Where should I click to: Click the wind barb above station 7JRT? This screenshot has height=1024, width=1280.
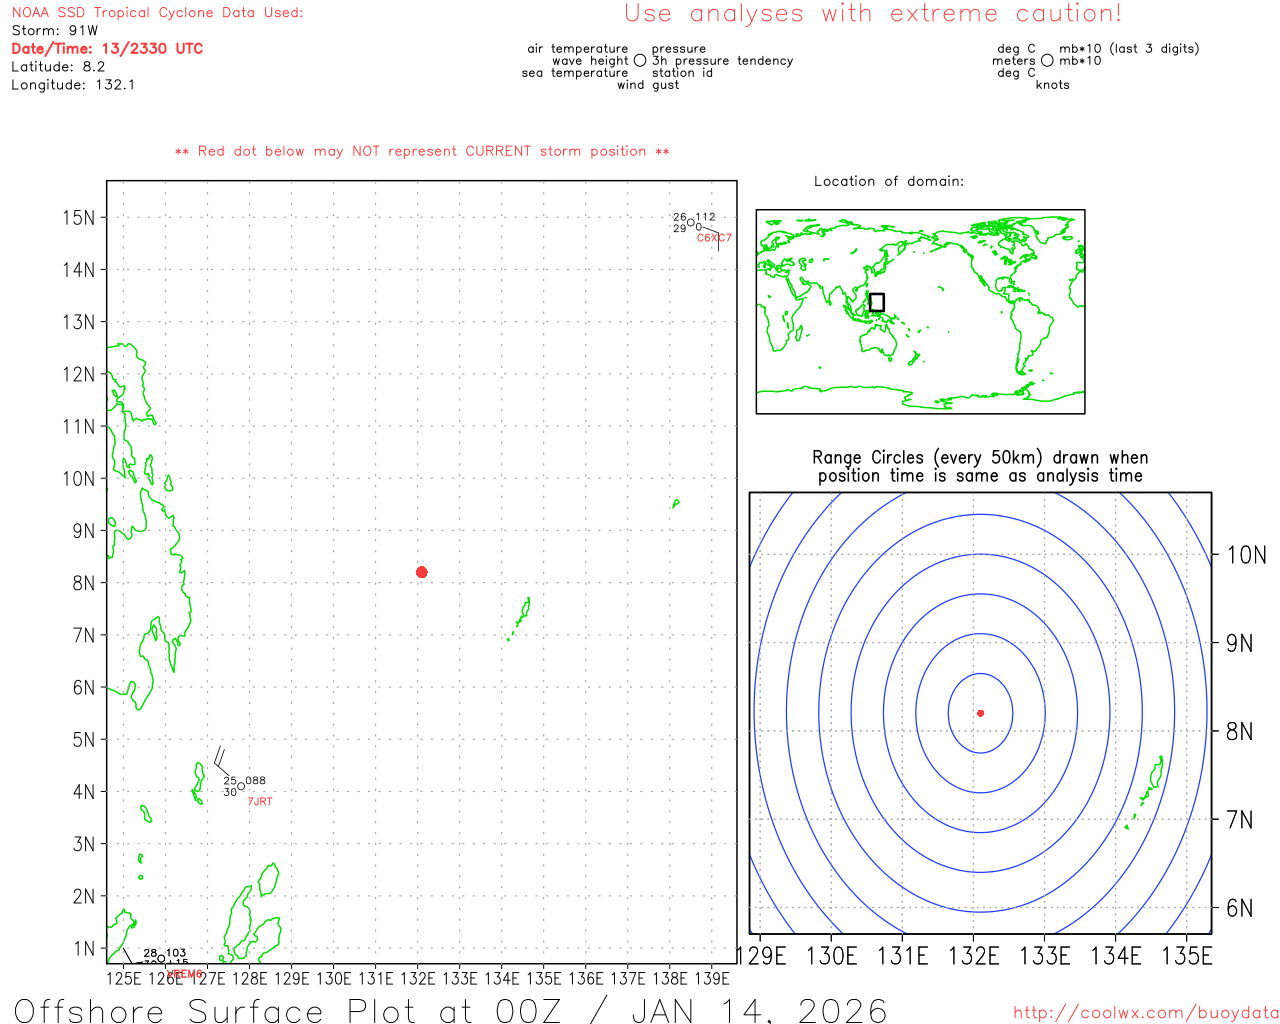click(x=219, y=756)
